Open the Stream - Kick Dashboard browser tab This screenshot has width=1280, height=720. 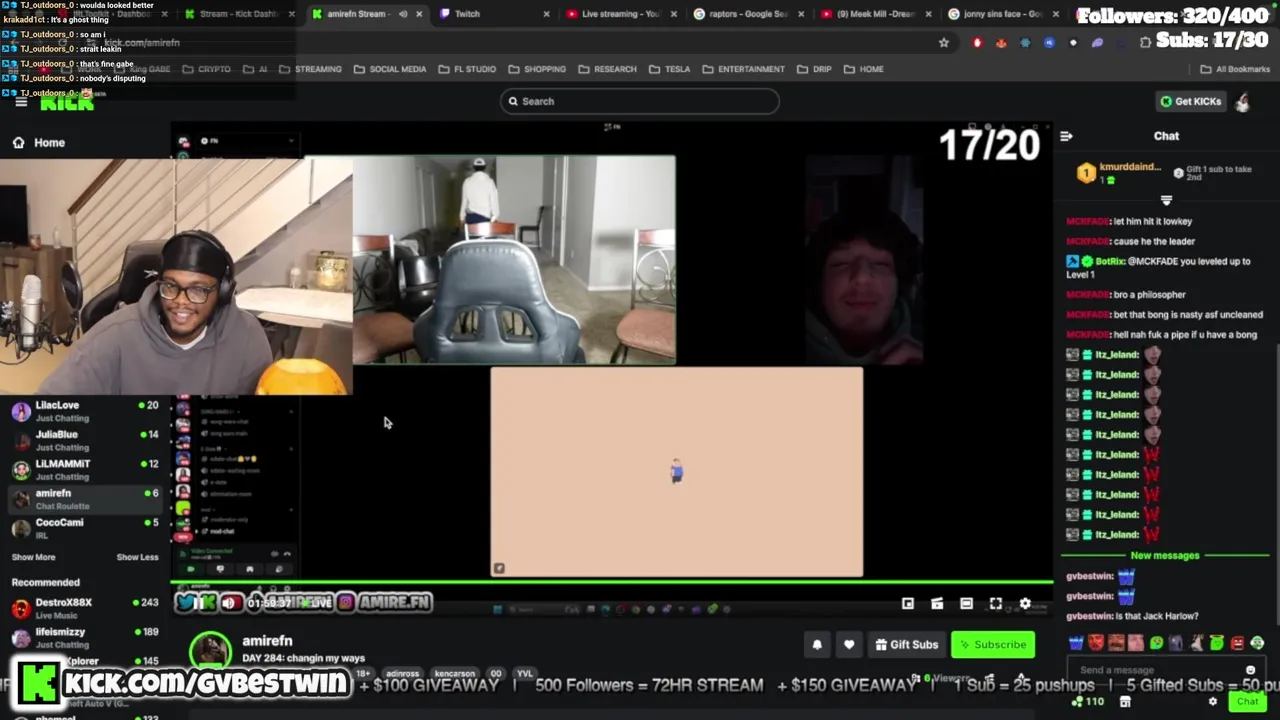238,14
